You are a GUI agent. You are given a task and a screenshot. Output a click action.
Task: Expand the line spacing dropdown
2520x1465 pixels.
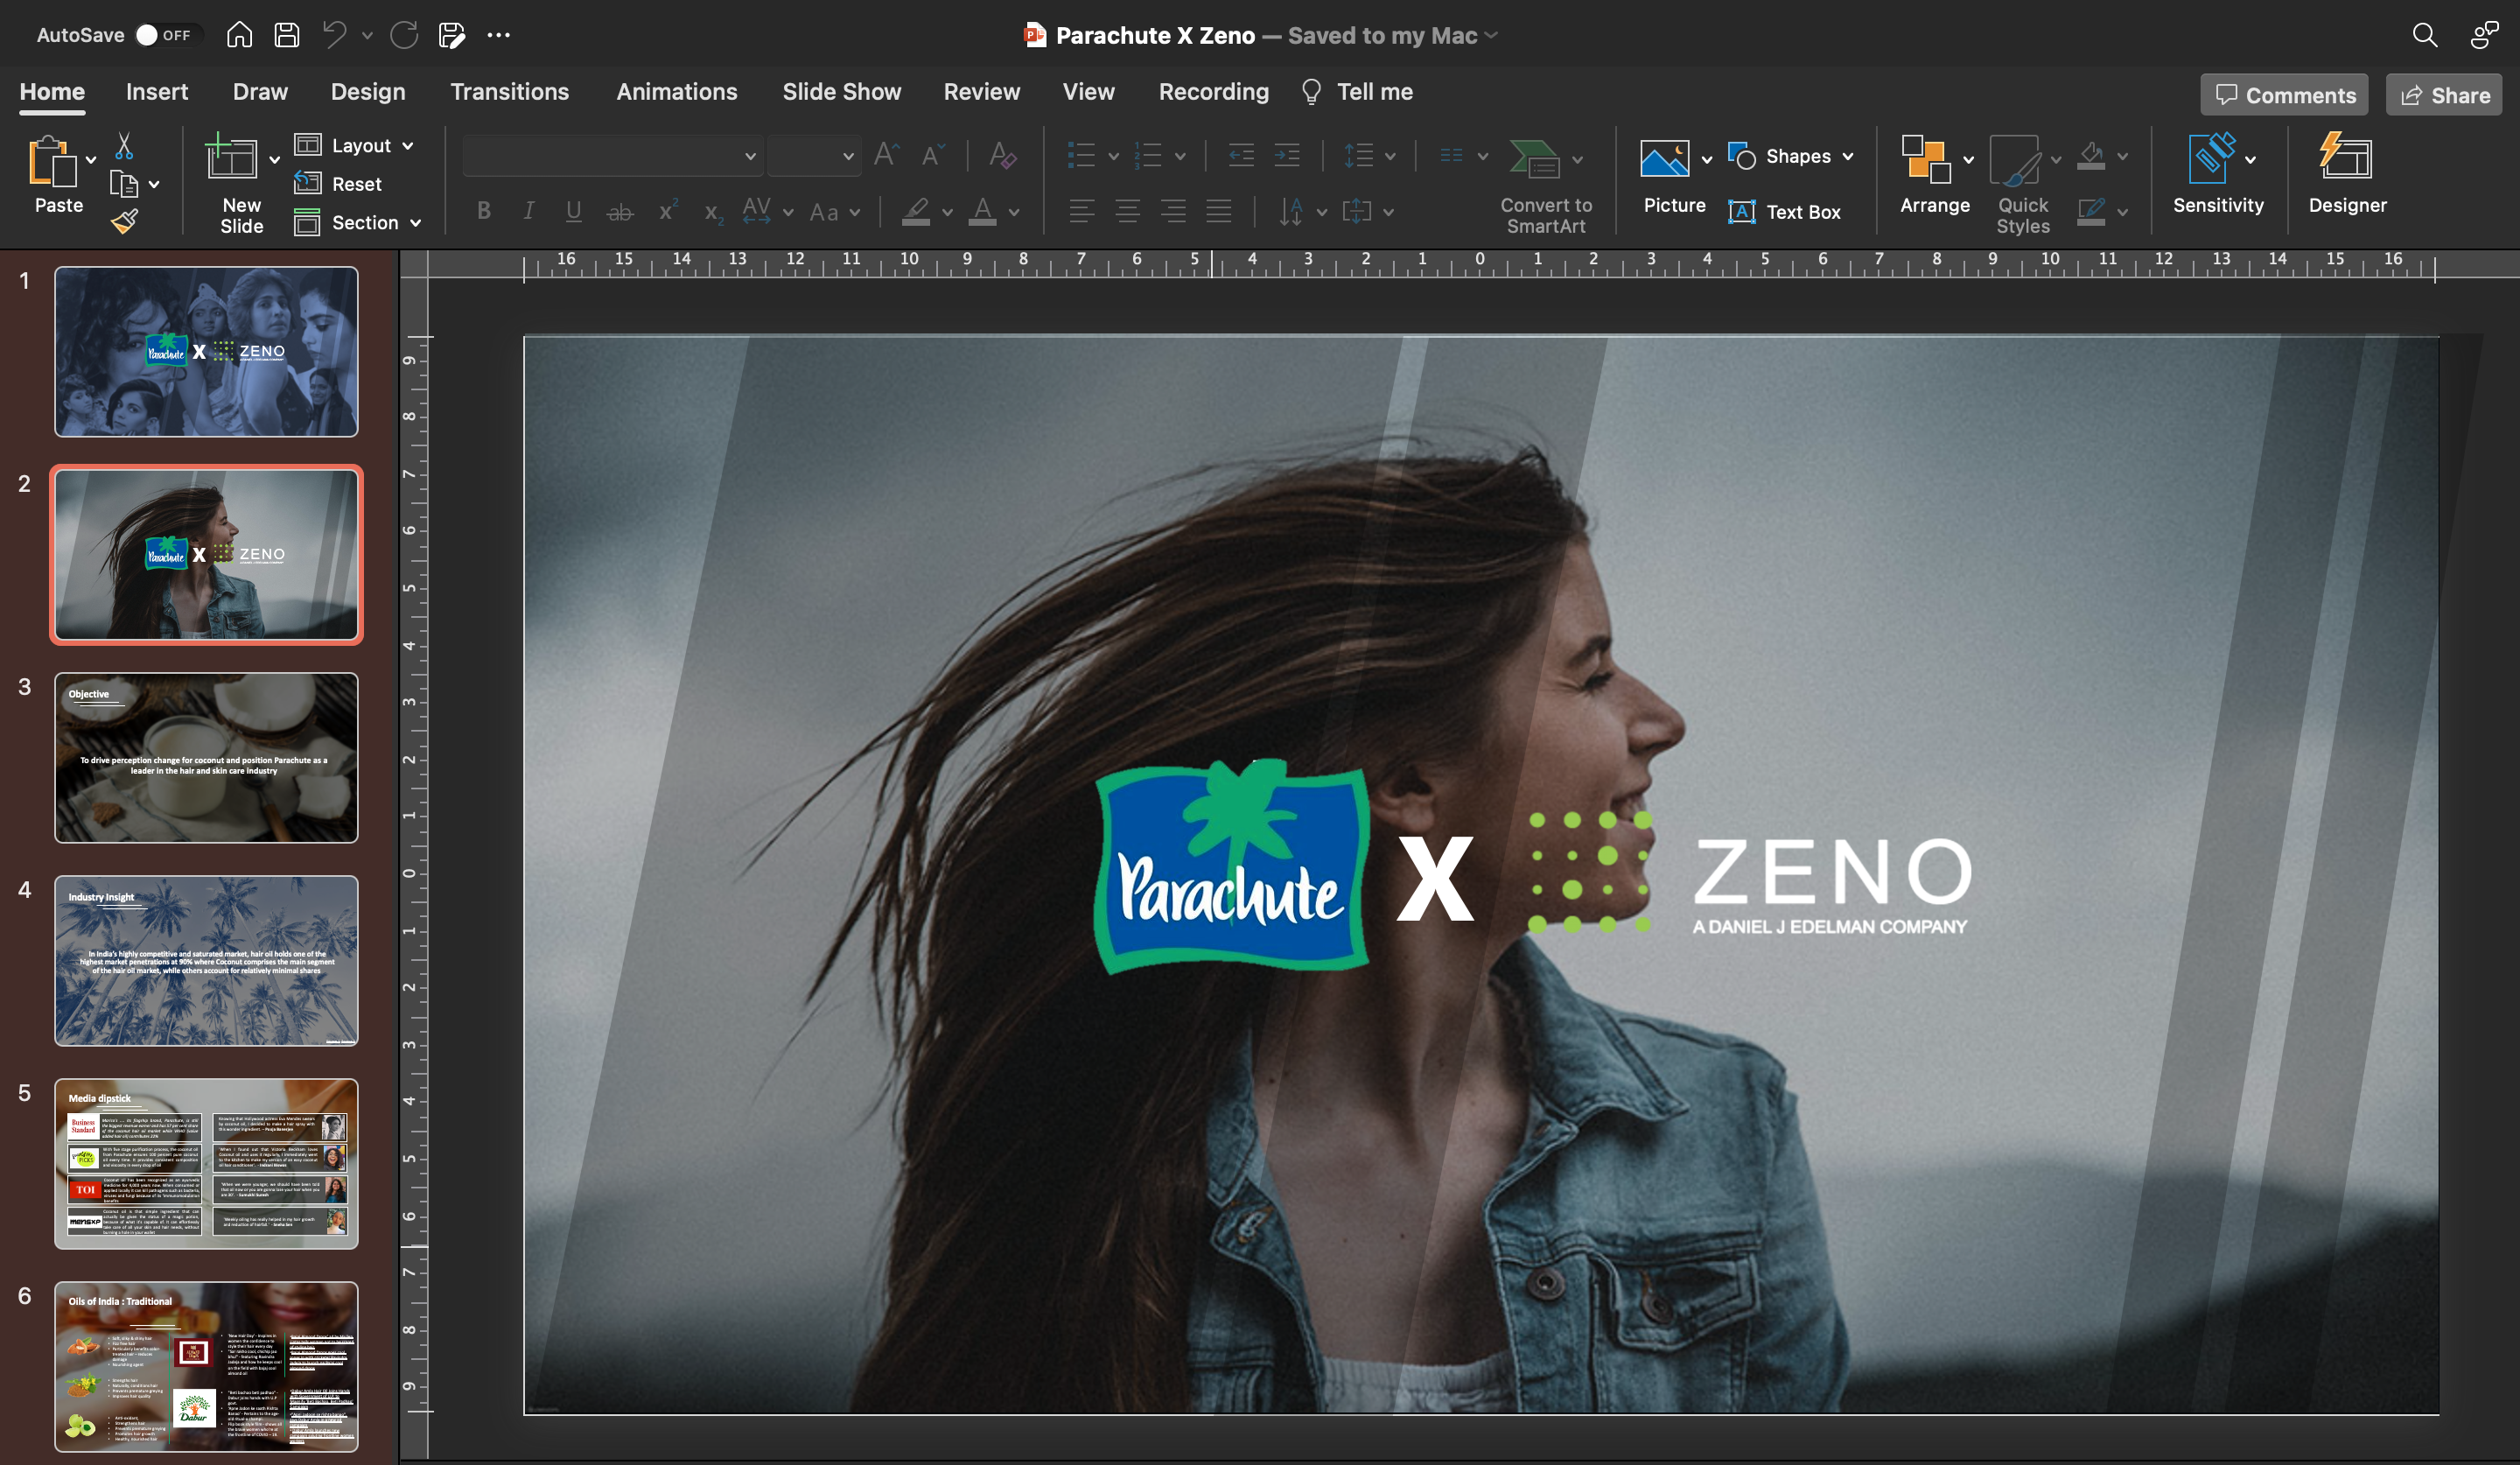(x=1390, y=156)
